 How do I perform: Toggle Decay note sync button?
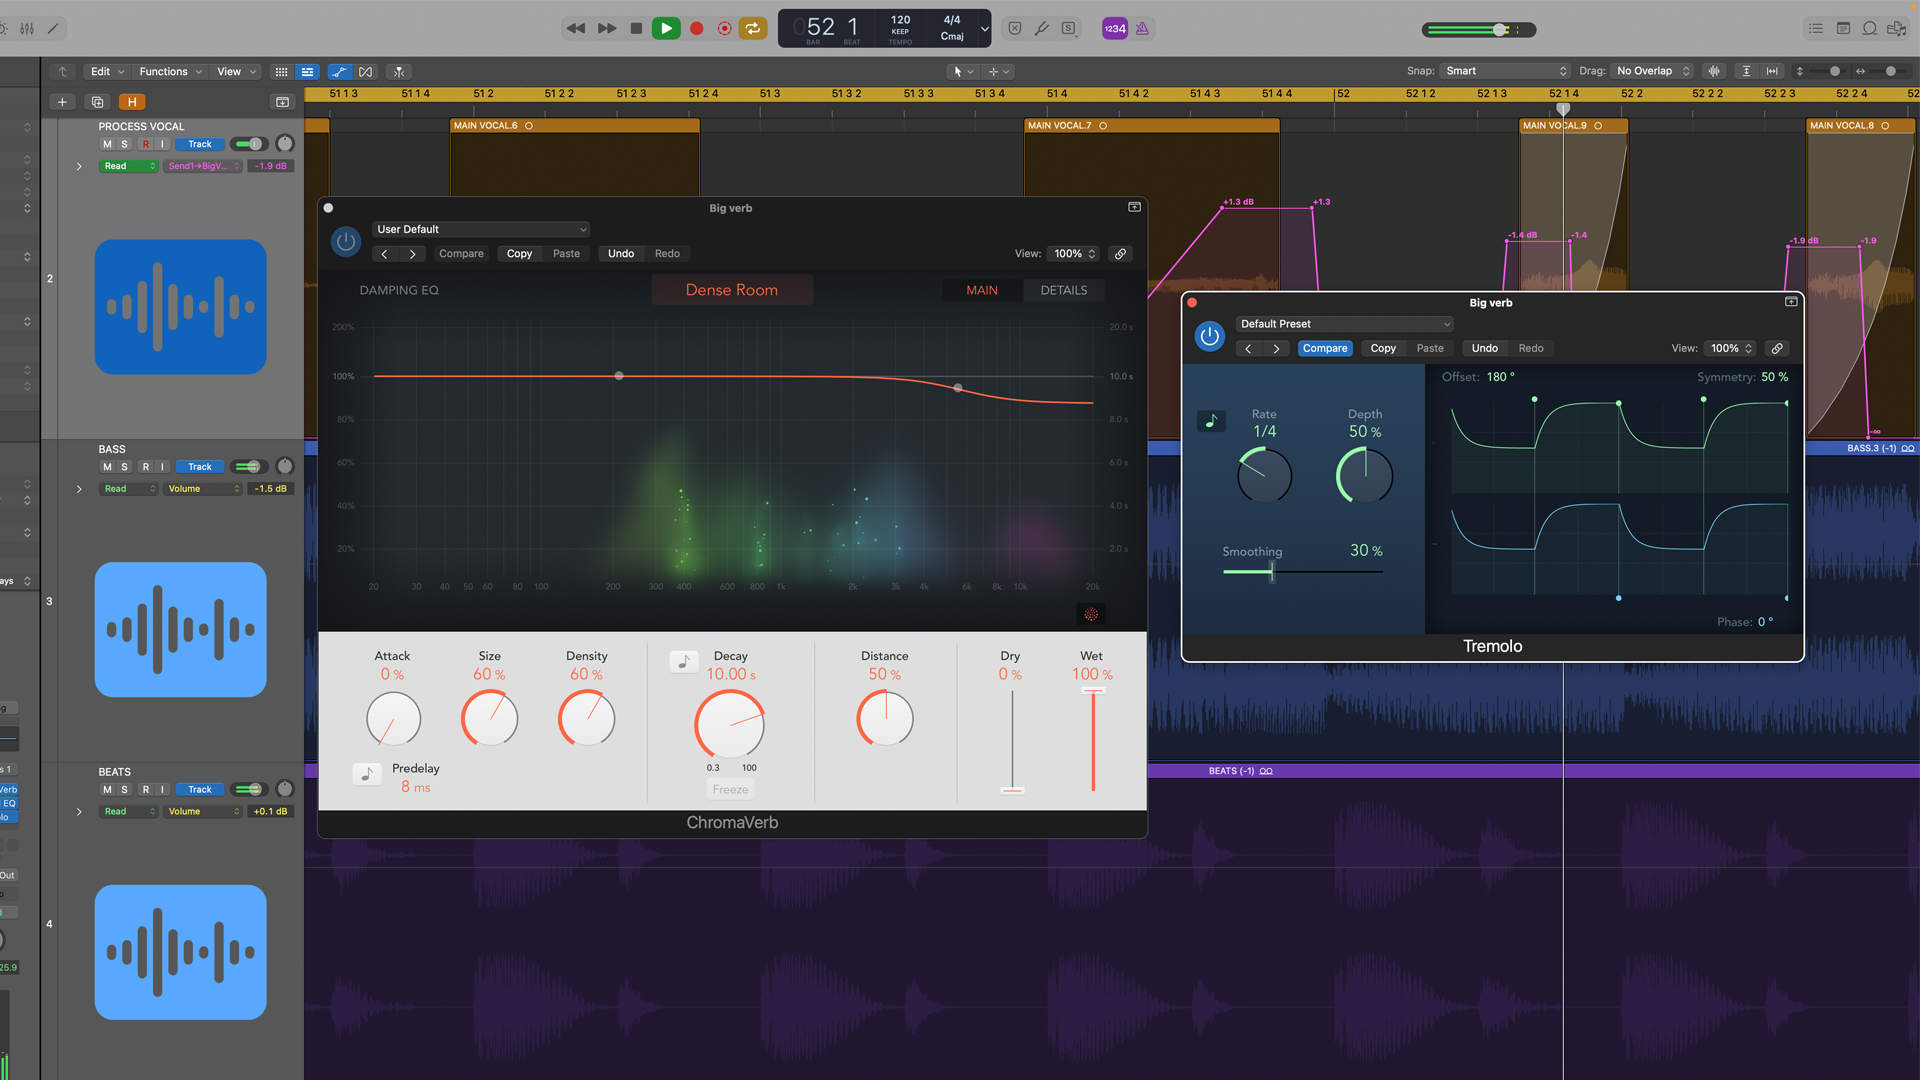(684, 661)
